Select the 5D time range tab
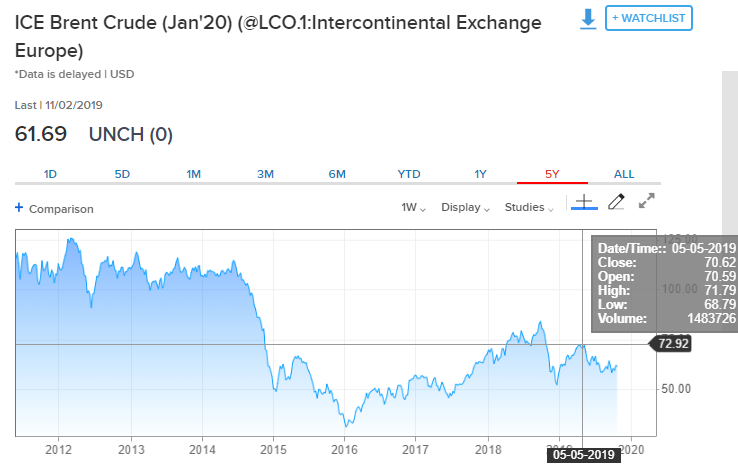738x470 pixels. tap(122, 174)
